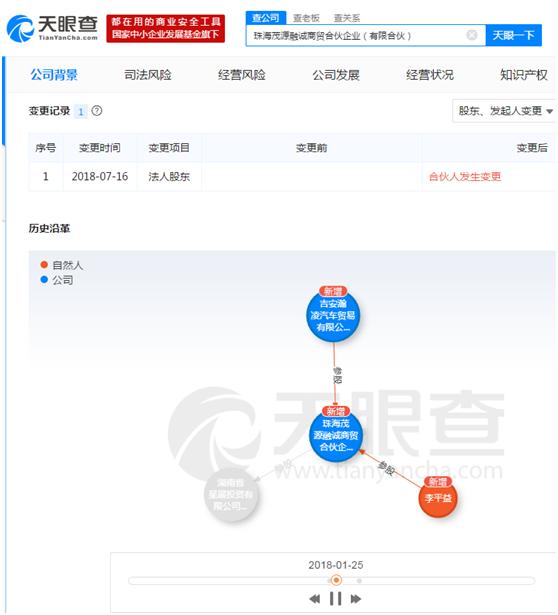Click the 法人股东 table cell

point(169,176)
